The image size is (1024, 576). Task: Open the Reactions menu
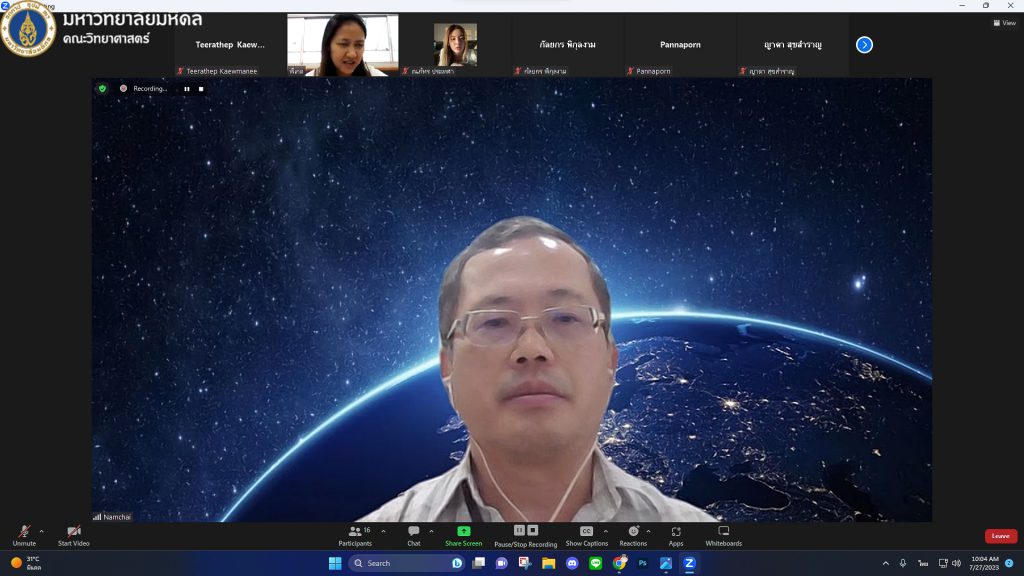coord(633,531)
